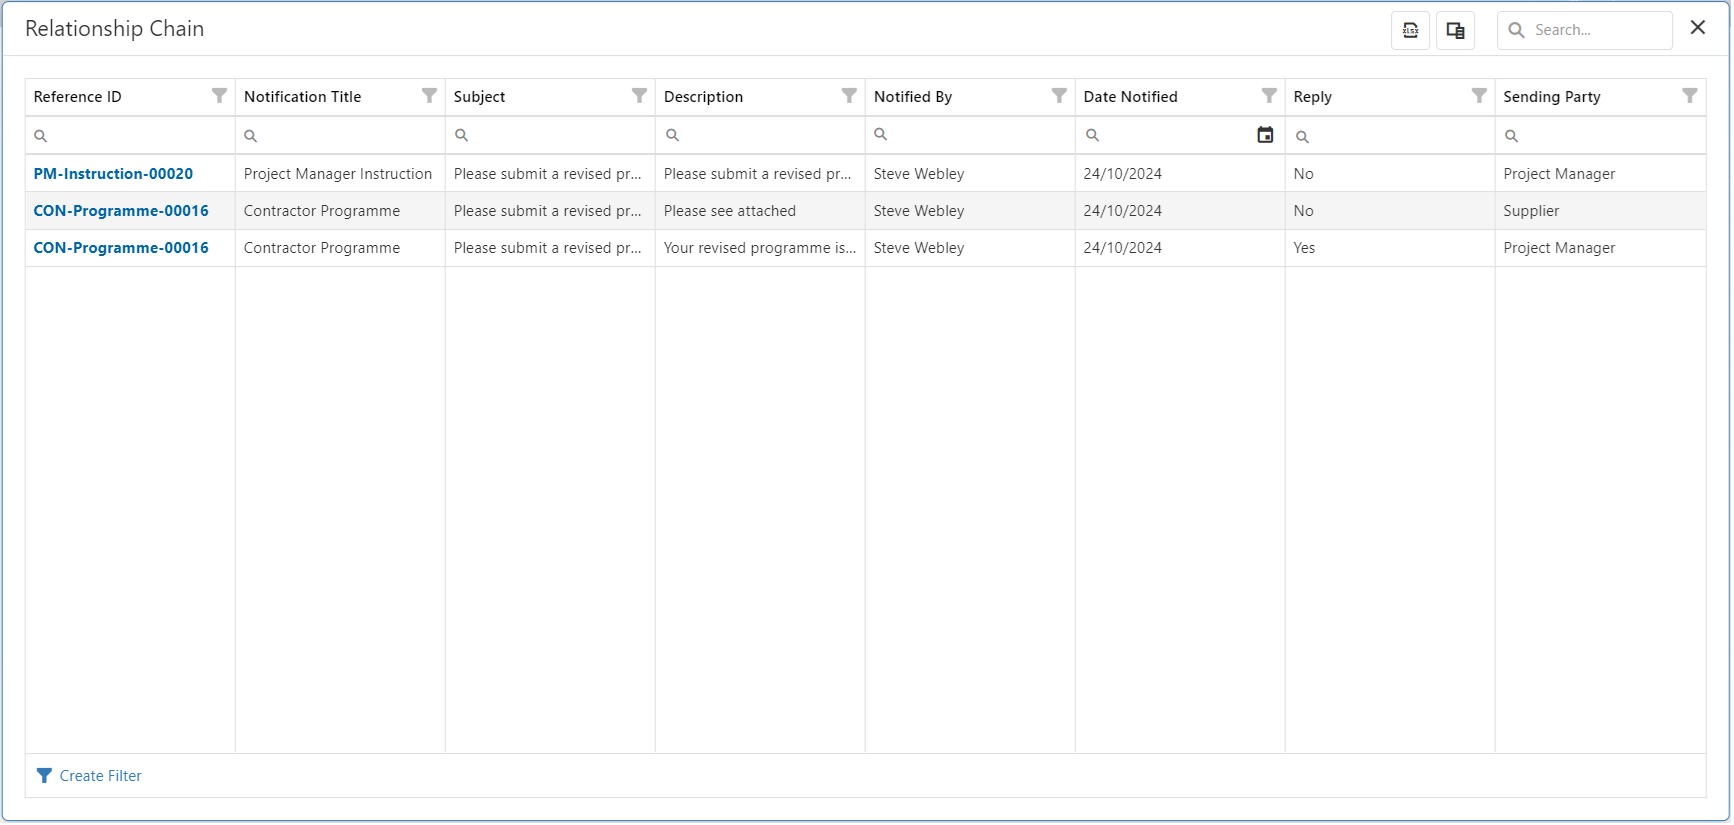Sort by the Date Notified column header
The image size is (1734, 825).
click(x=1130, y=97)
